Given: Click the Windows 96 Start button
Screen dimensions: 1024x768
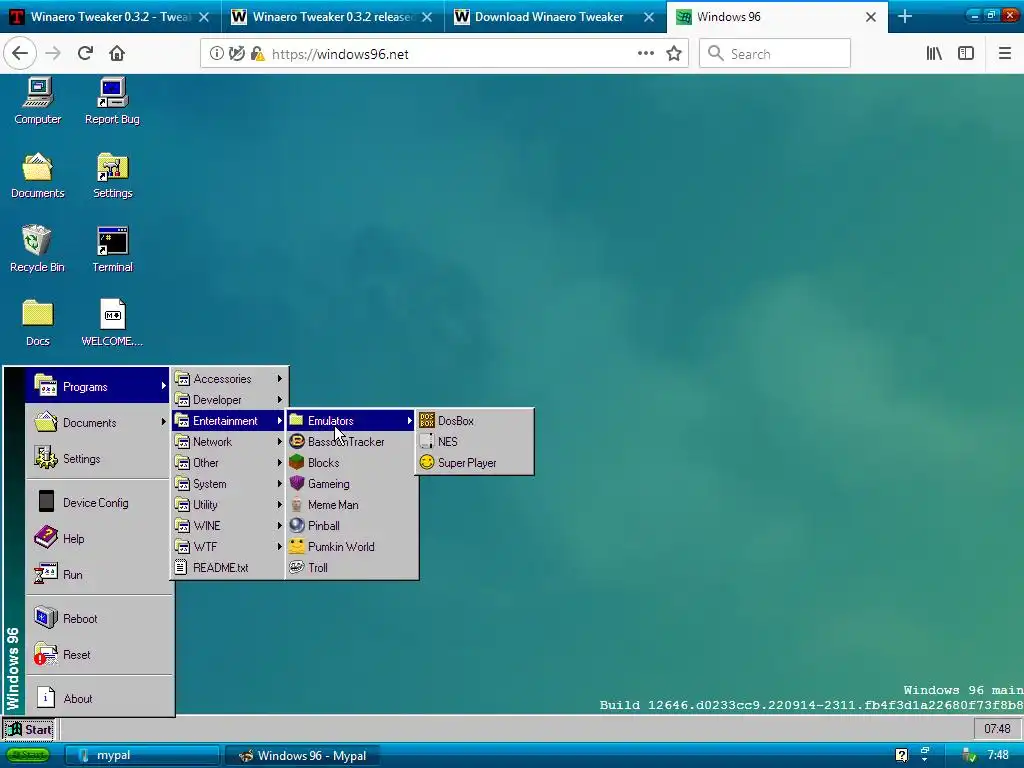Looking at the screenshot, I should (x=29, y=729).
